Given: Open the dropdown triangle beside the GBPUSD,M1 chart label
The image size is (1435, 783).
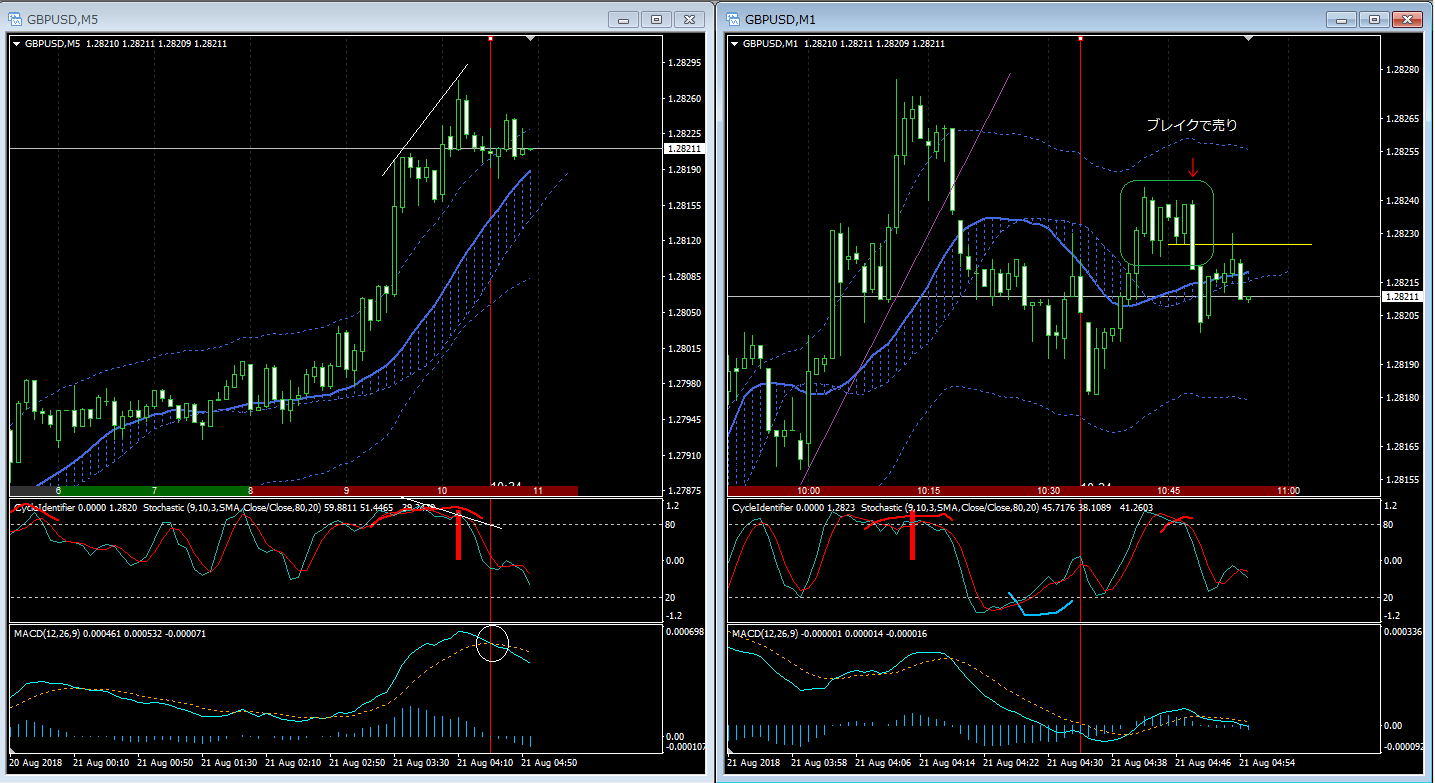Looking at the screenshot, I should click(x=735, y=44).
